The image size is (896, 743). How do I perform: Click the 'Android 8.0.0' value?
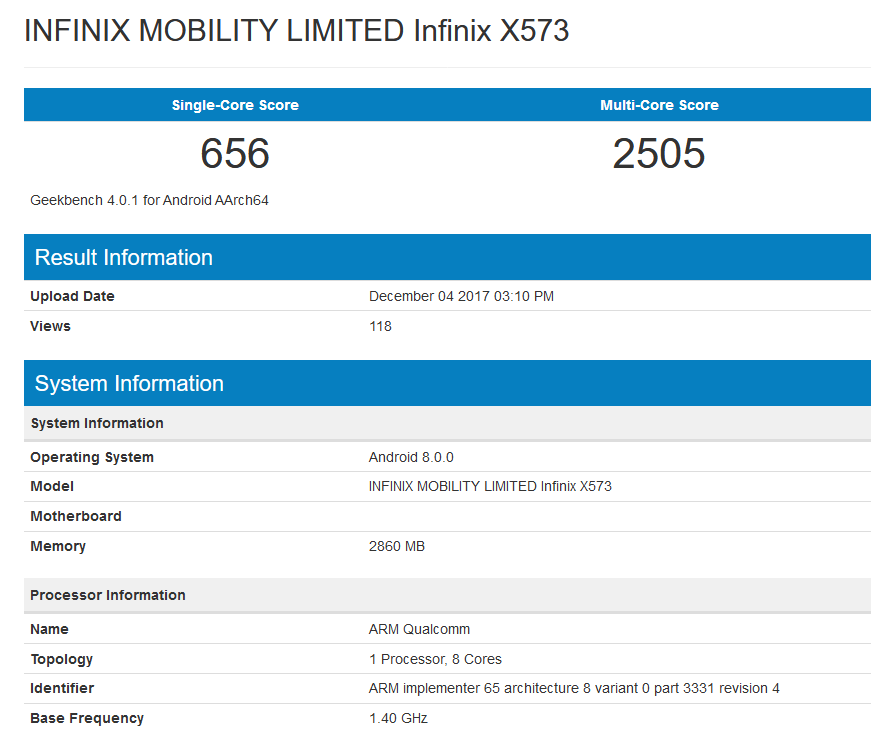[411, 457]
